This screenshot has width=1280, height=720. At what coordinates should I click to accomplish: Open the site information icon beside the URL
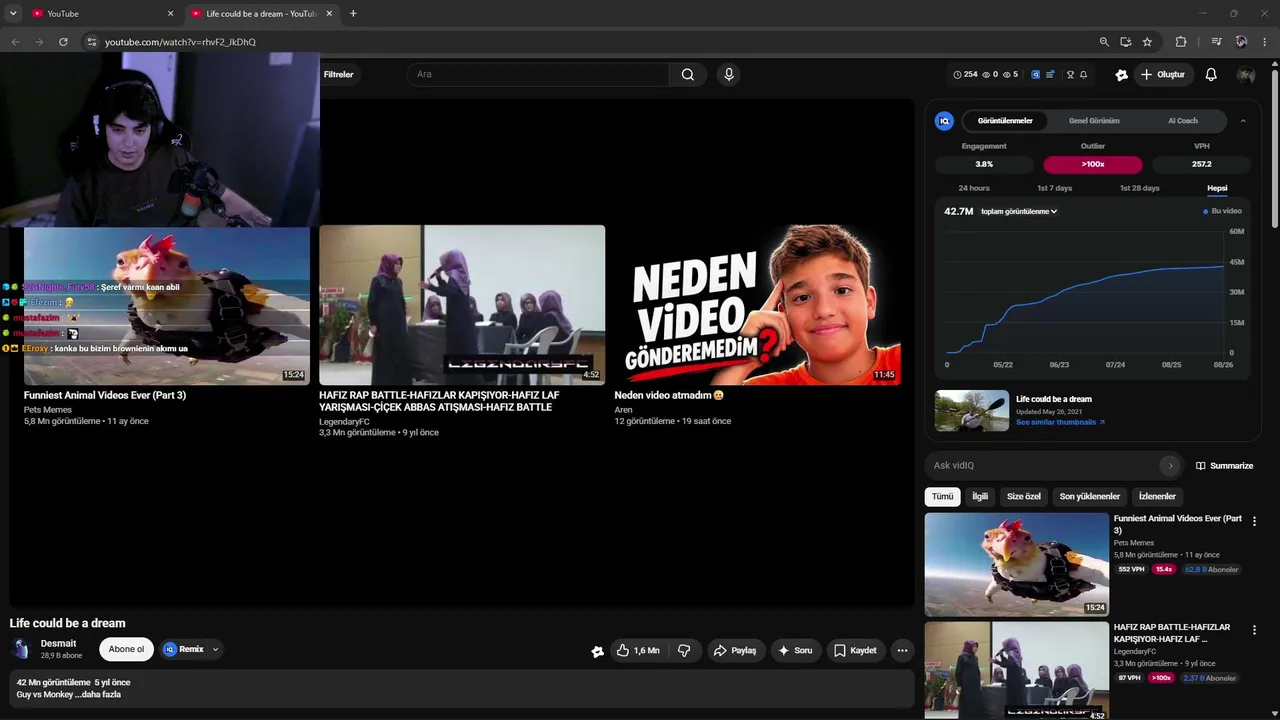tap(91, 42)
